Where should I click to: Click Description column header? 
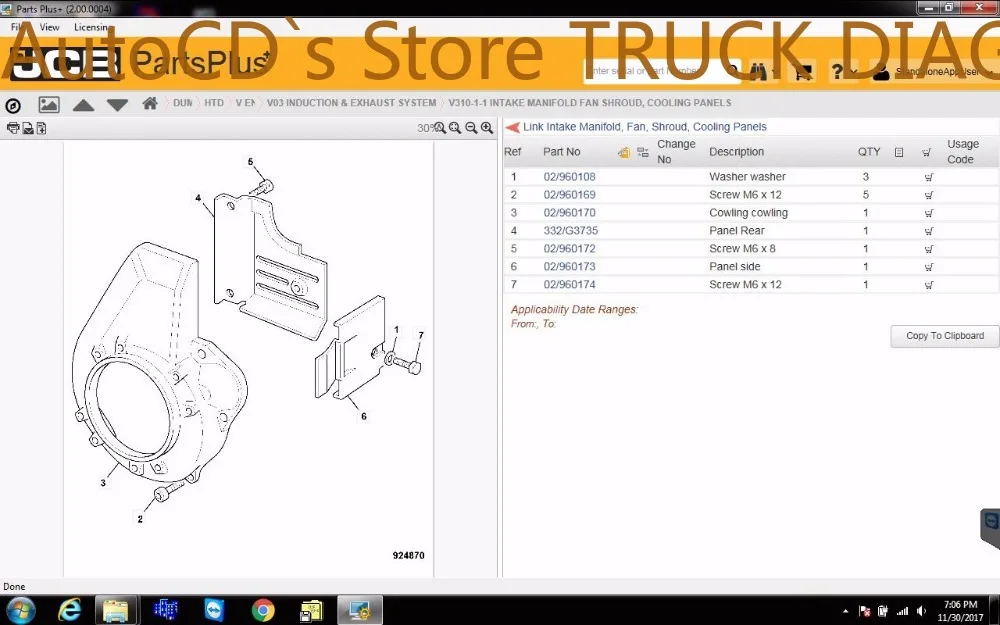click(737, 152)
